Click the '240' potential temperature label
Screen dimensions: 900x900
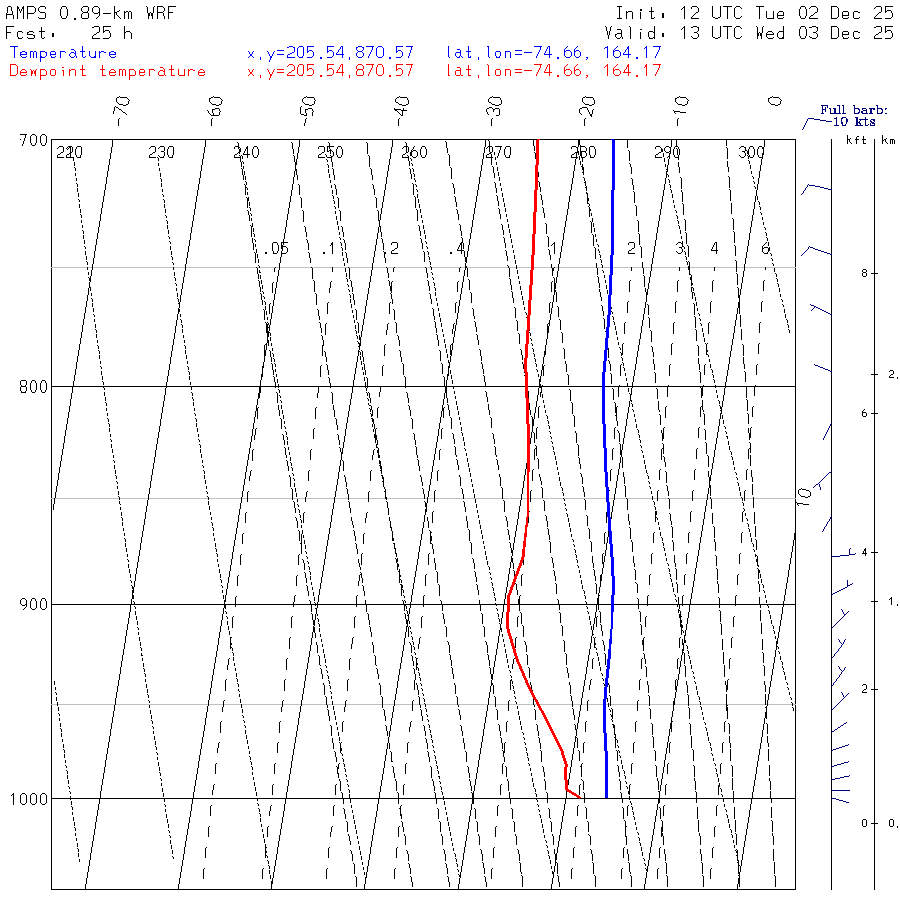click(x=246, y=153)
